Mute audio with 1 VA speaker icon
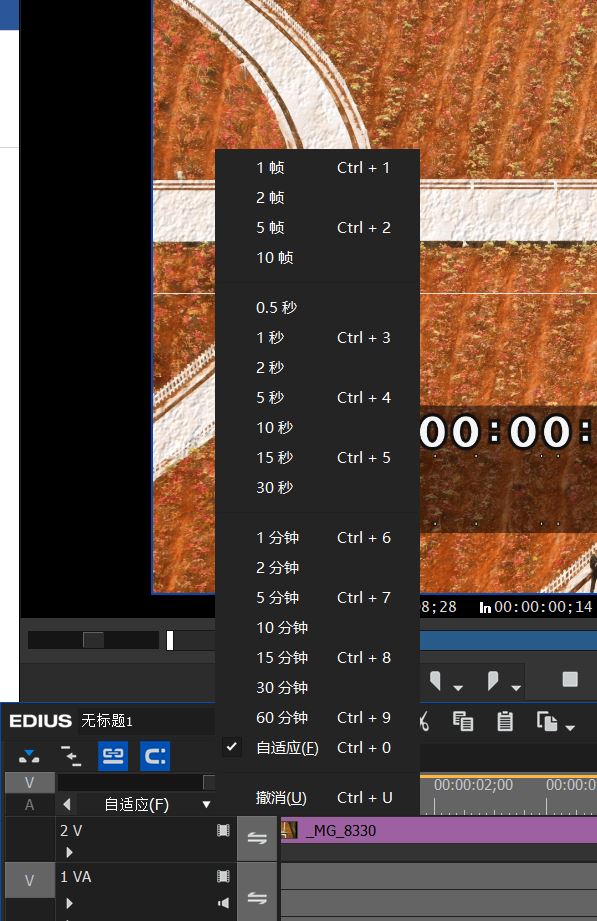This screenshot has height=921, width=597. point(223,903)
